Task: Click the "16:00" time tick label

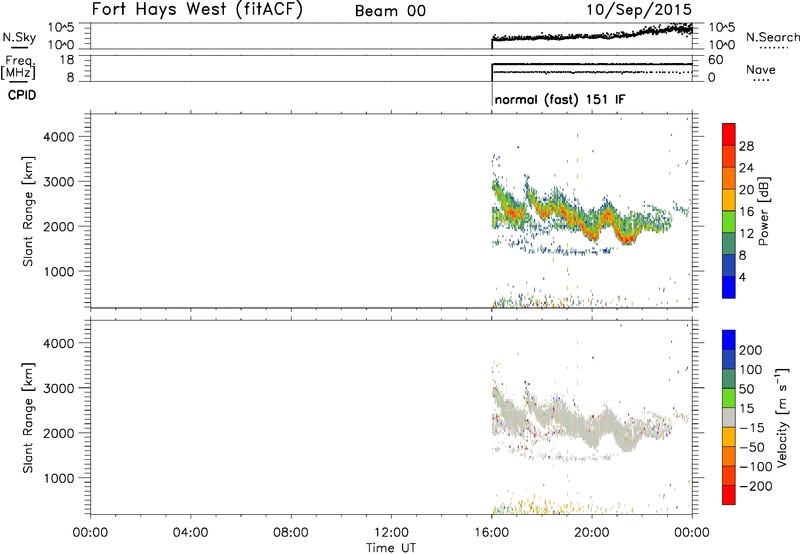Action: (x=491, y=533)
